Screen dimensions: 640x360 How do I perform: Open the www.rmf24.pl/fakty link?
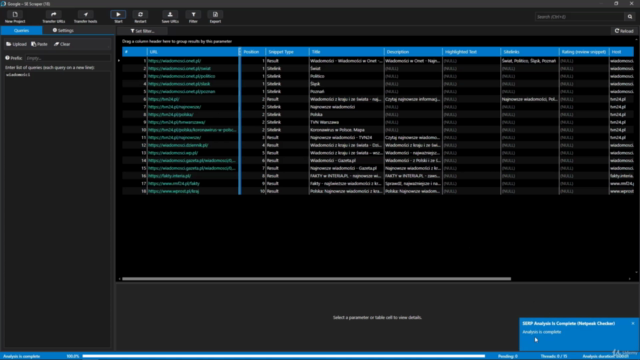(x=174, y=184)
